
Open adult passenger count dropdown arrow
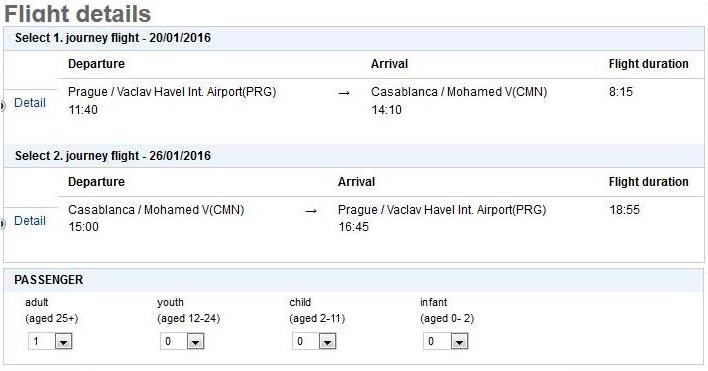click(63, 342)
